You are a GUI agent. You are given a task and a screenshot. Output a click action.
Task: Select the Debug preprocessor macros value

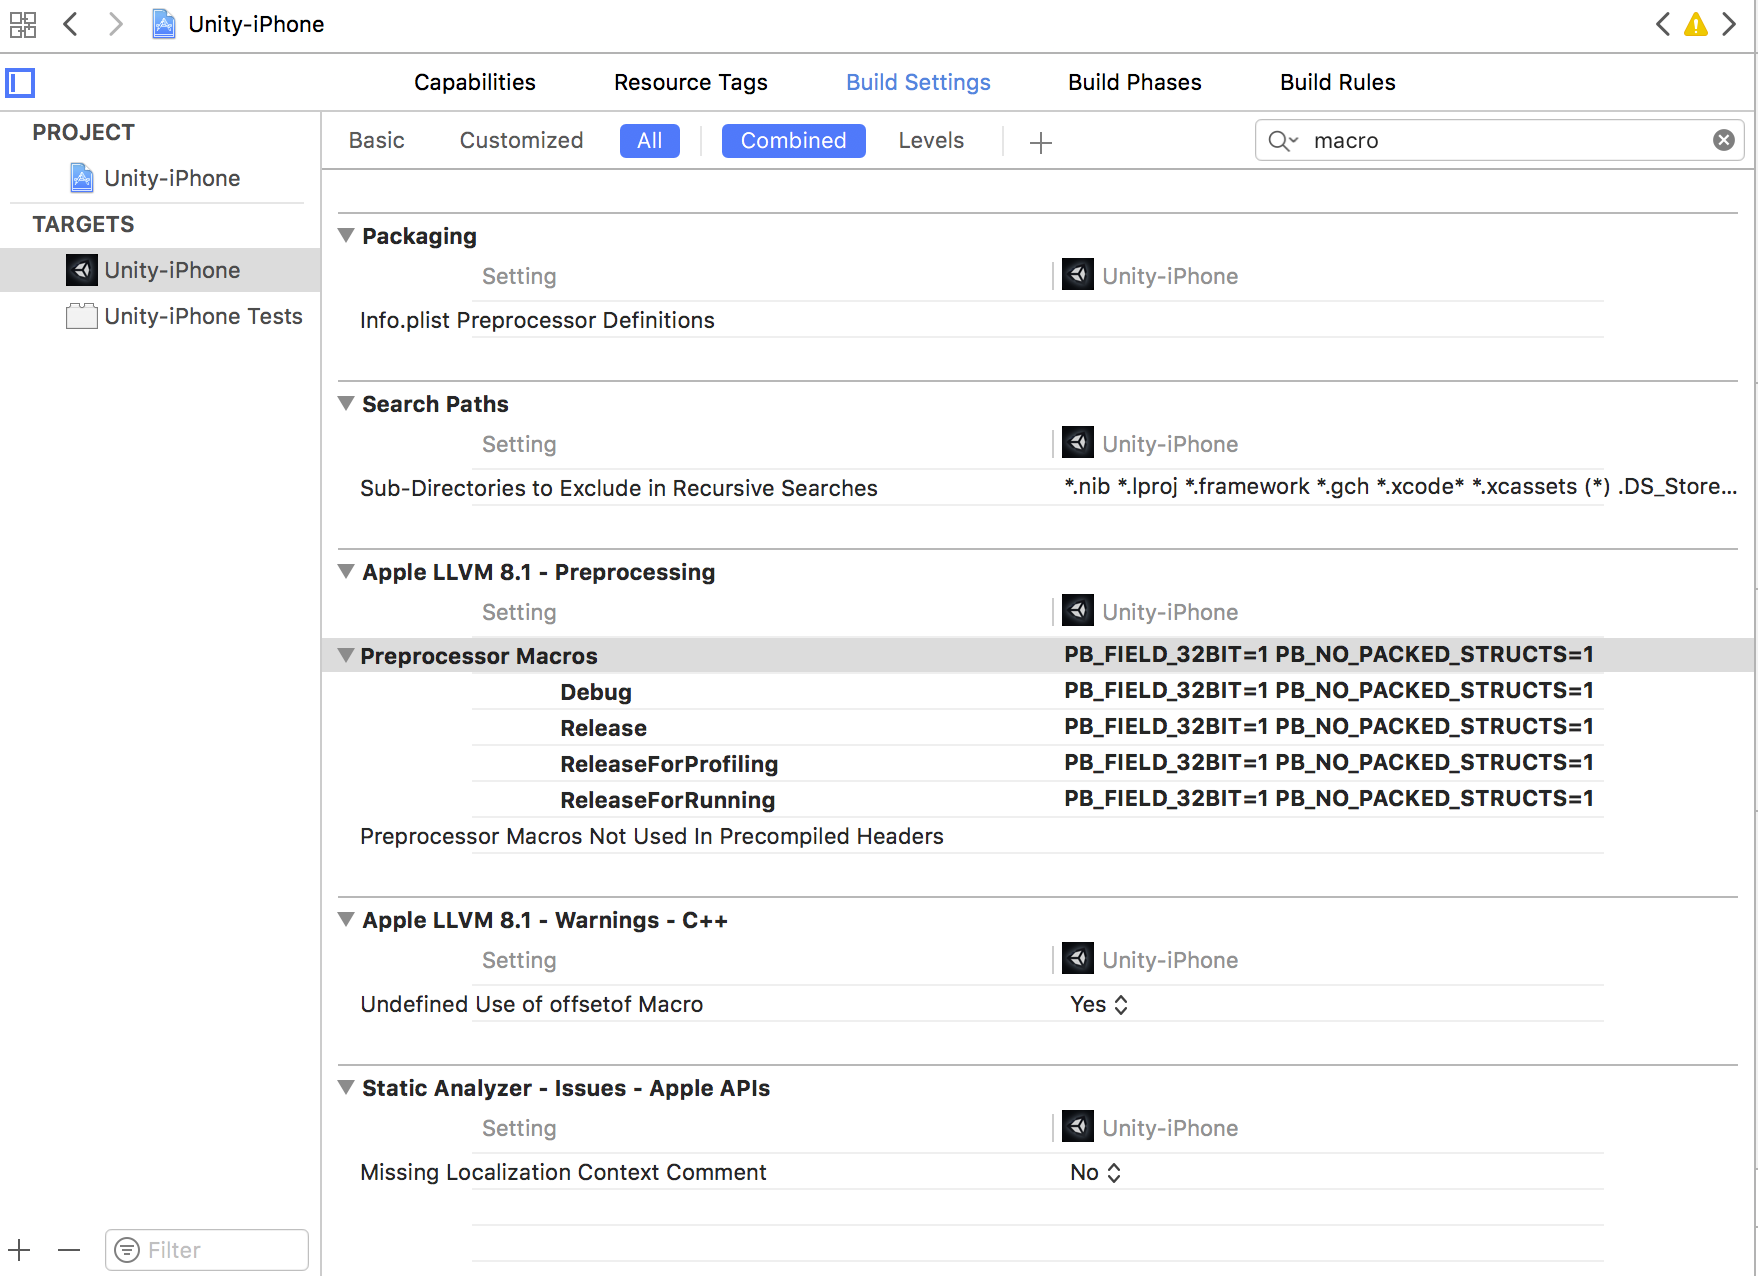tap(1329, 690)
